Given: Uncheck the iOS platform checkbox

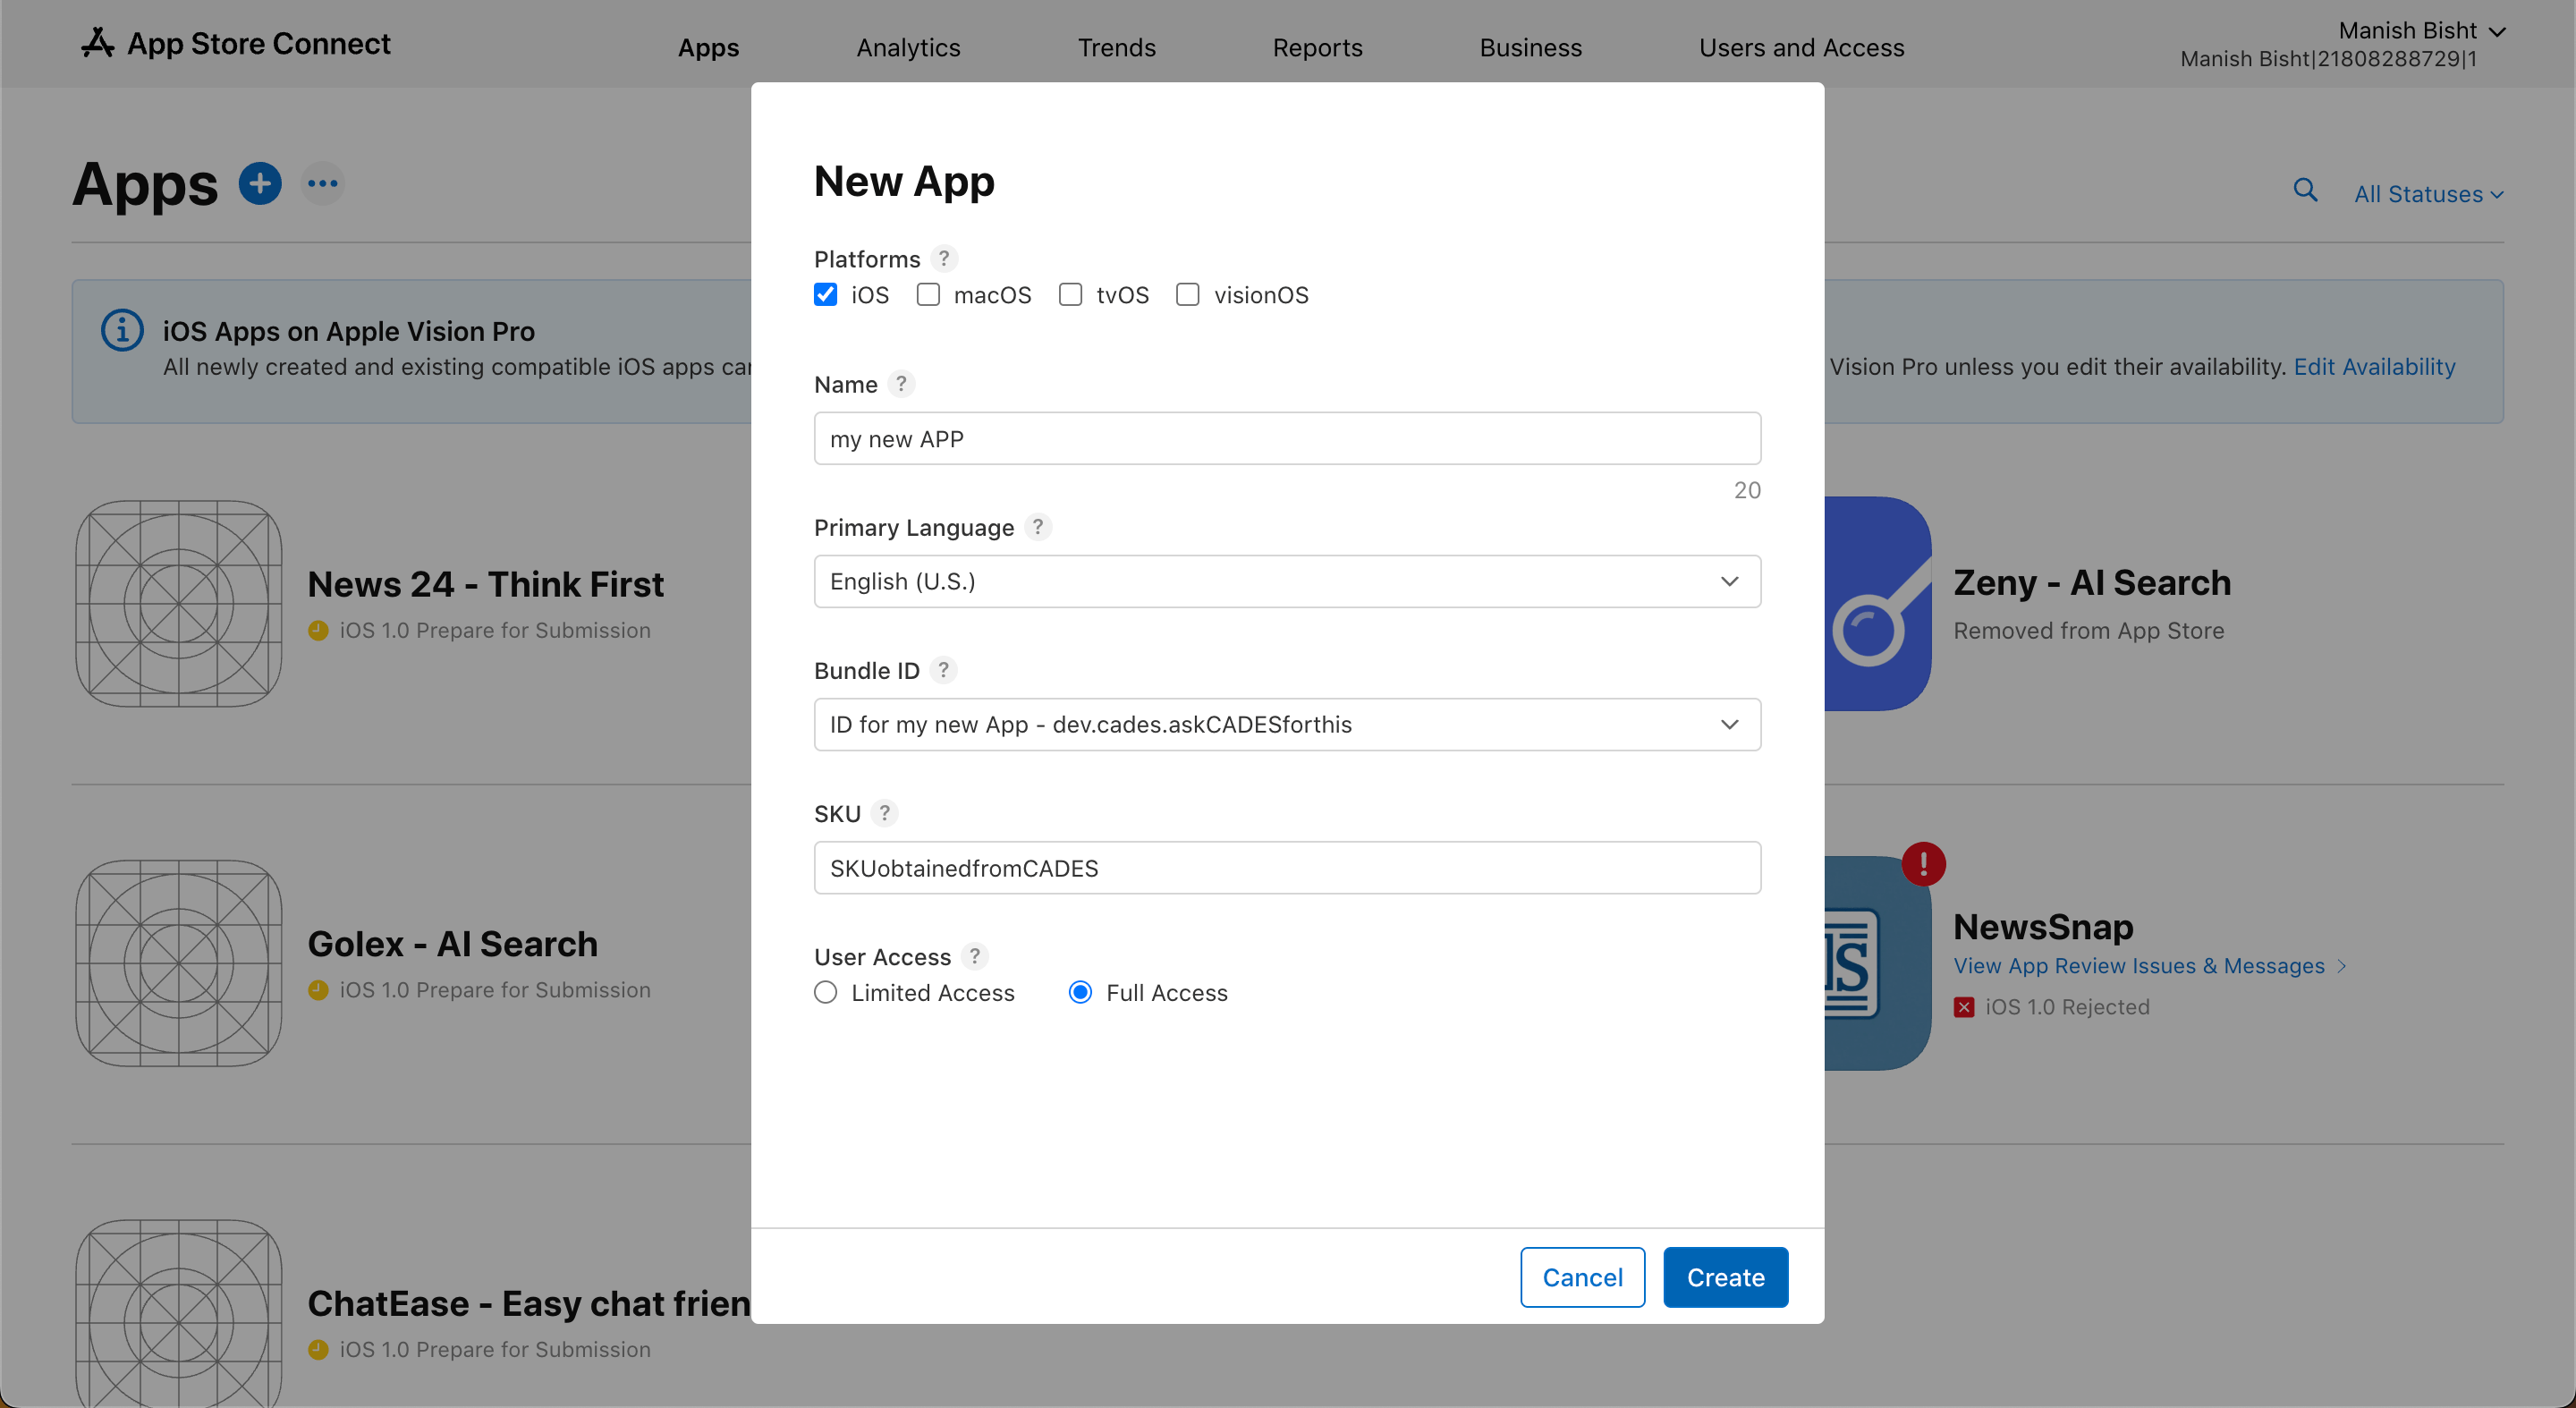Looking at the screenshot, I should (x=825, y=295).
